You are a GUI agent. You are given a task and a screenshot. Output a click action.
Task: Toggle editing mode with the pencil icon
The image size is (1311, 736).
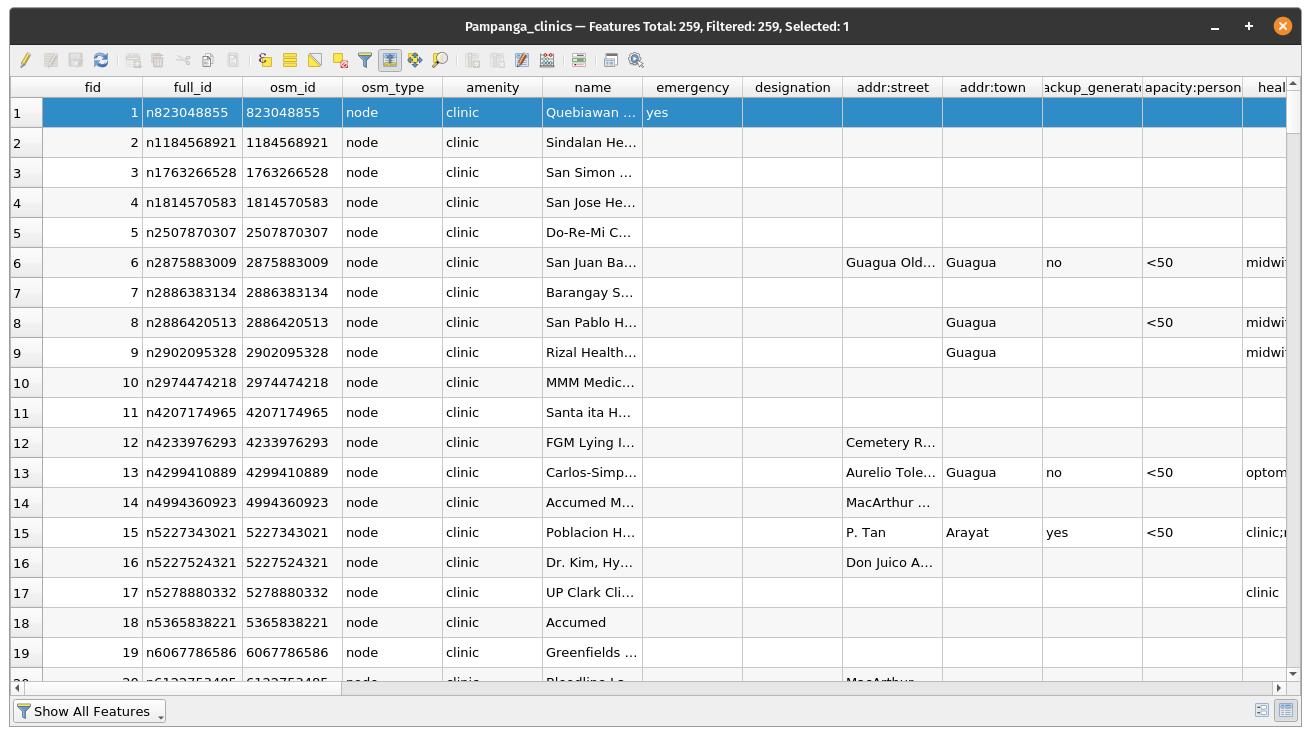click(25, 60)
